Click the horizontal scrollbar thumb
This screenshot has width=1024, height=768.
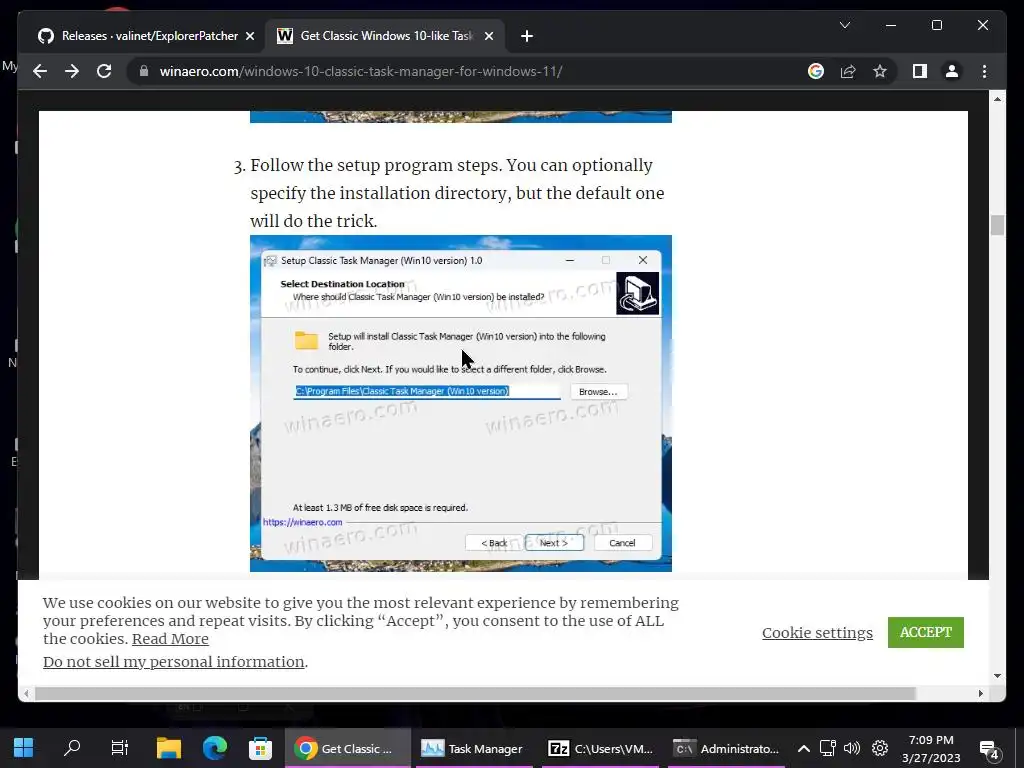[x=475, y=693]
